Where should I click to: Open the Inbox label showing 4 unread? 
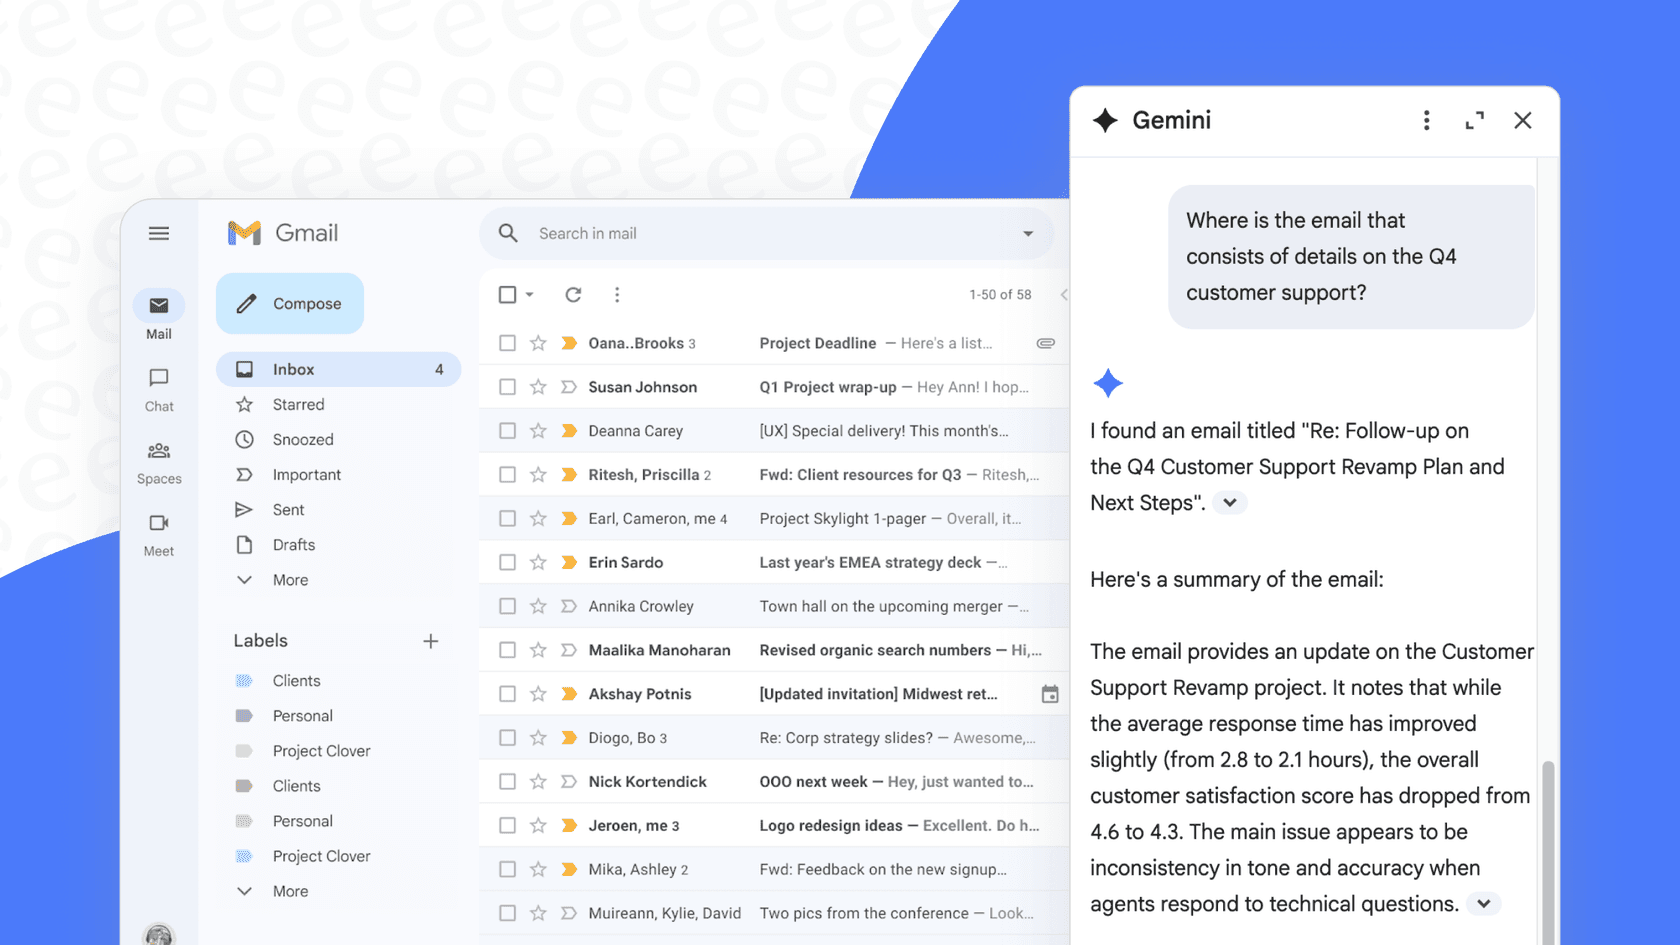click(293, 368)
